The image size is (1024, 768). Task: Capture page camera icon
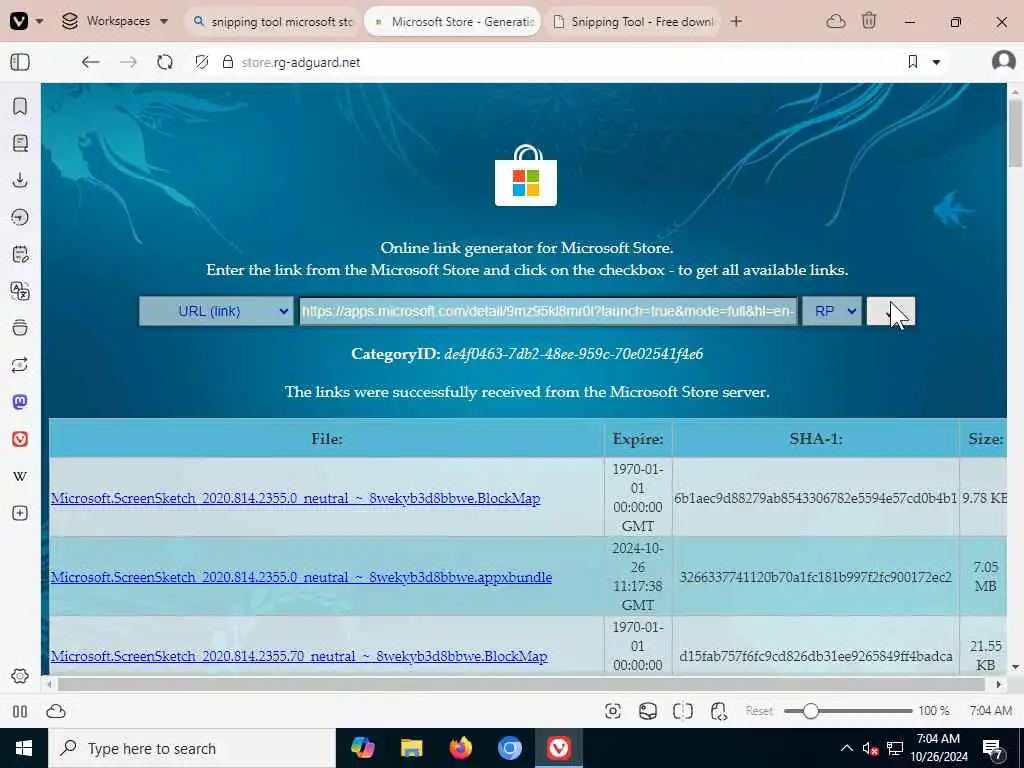point(613,711)
